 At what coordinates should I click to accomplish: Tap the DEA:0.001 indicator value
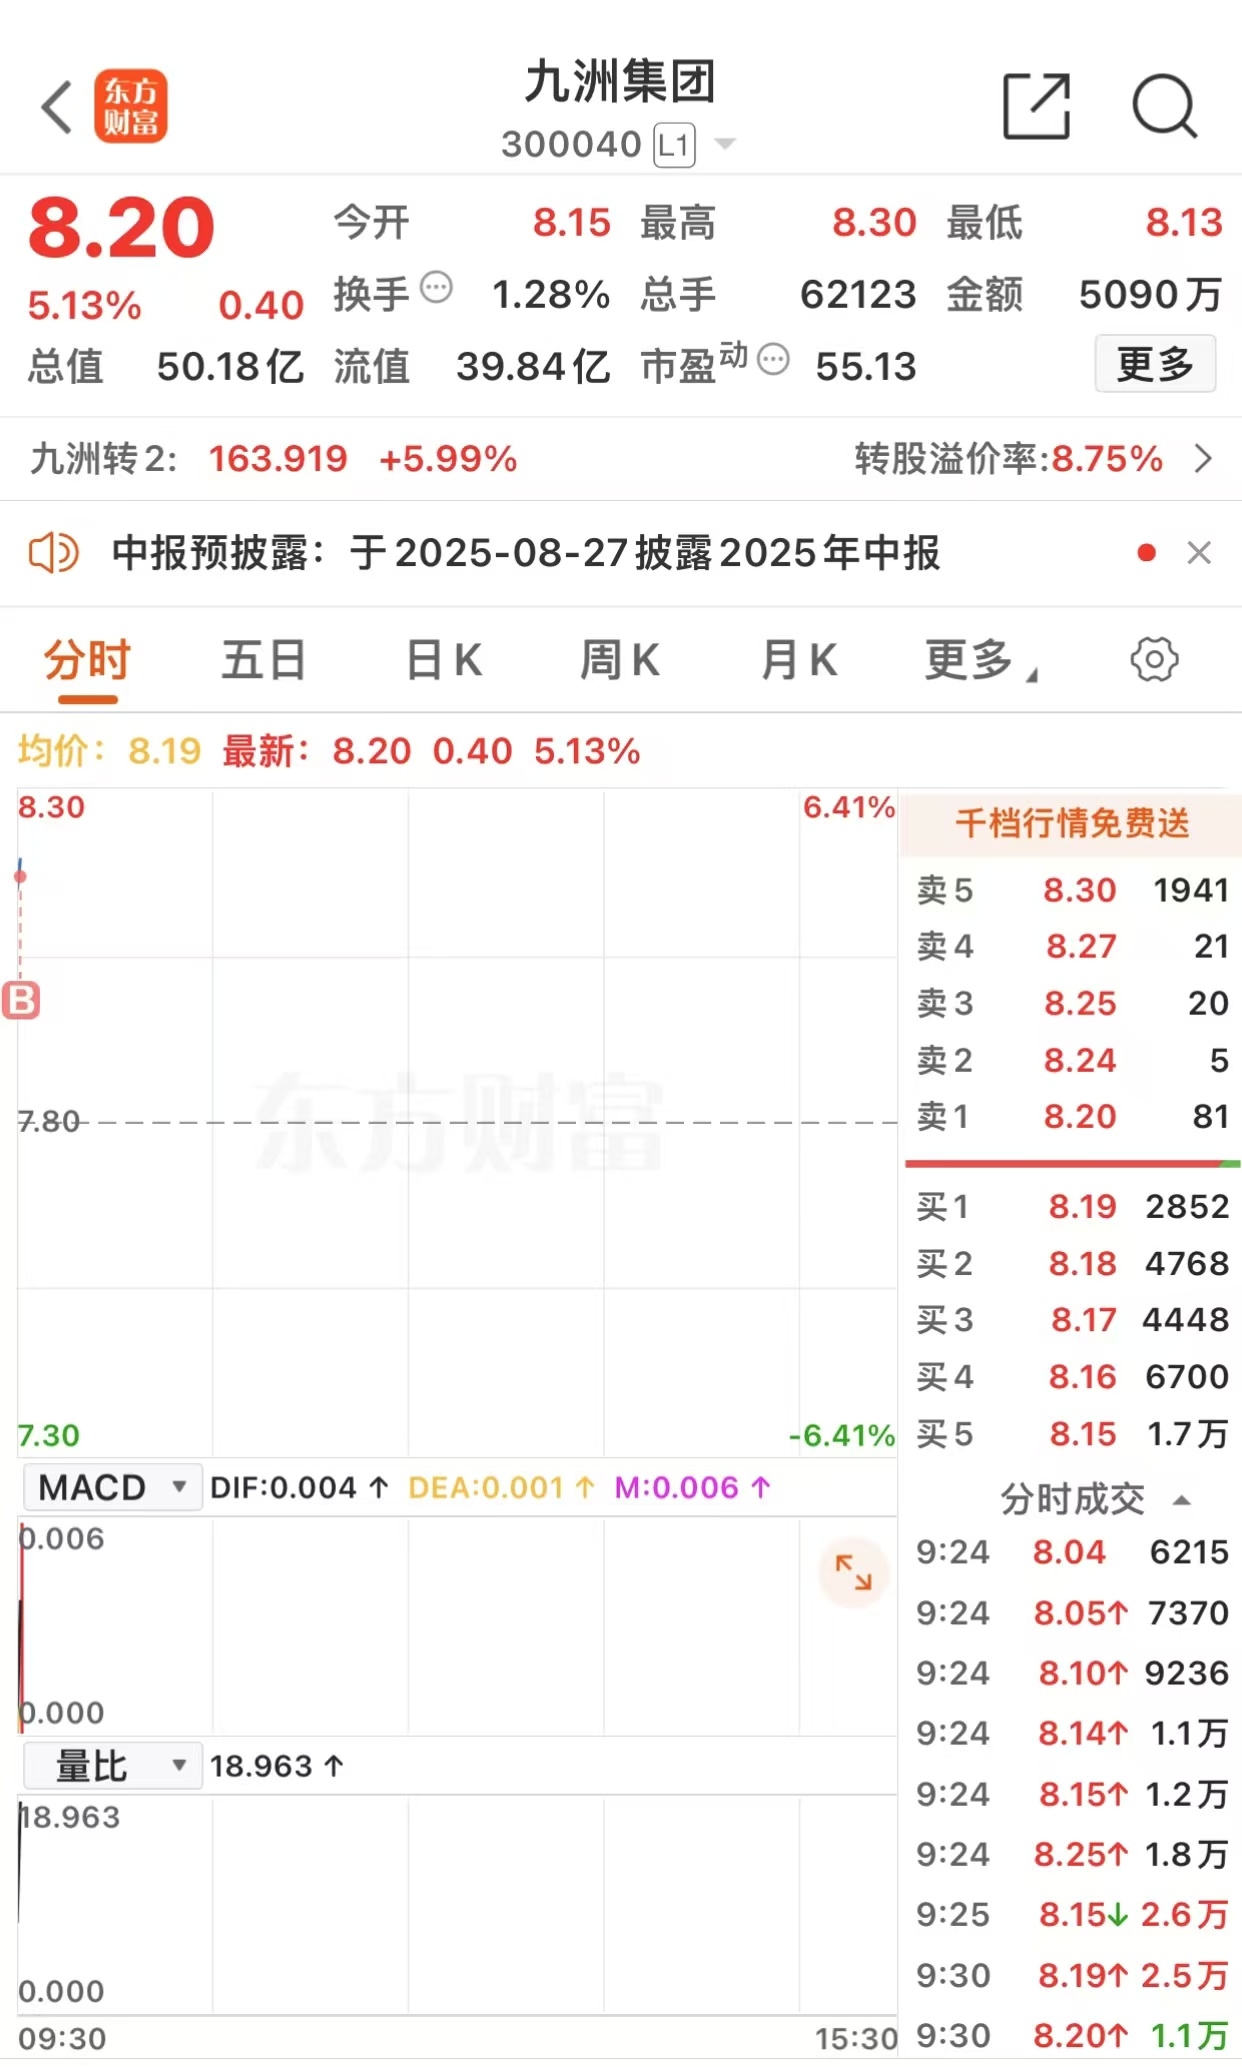[502, 1487]
